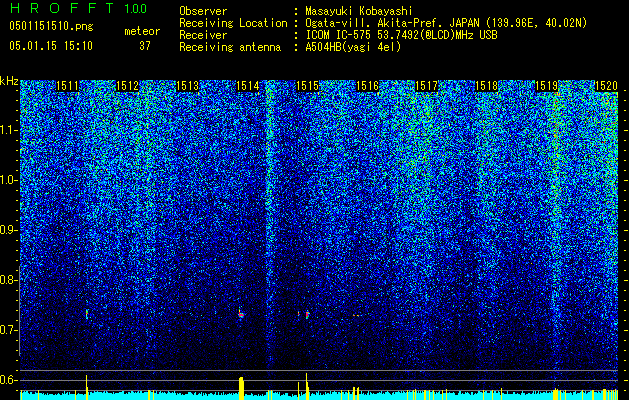Click the 1514 time marker label
This screenshot has height=400, width=629.
(248, 86)
